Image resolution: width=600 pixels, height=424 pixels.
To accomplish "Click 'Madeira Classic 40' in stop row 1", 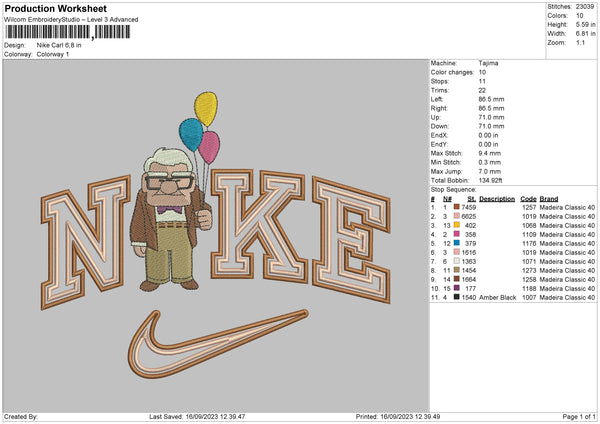I will click(567, 207).
